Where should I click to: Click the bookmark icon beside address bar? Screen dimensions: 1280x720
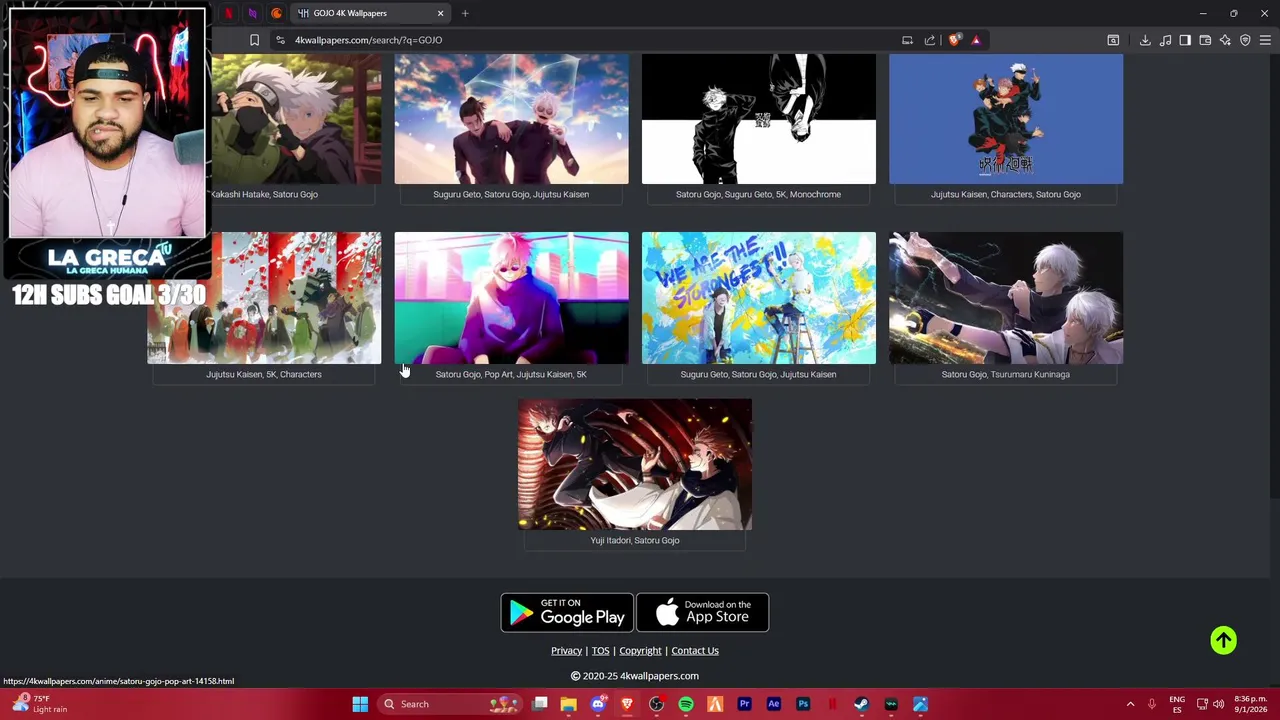point(254,40)
